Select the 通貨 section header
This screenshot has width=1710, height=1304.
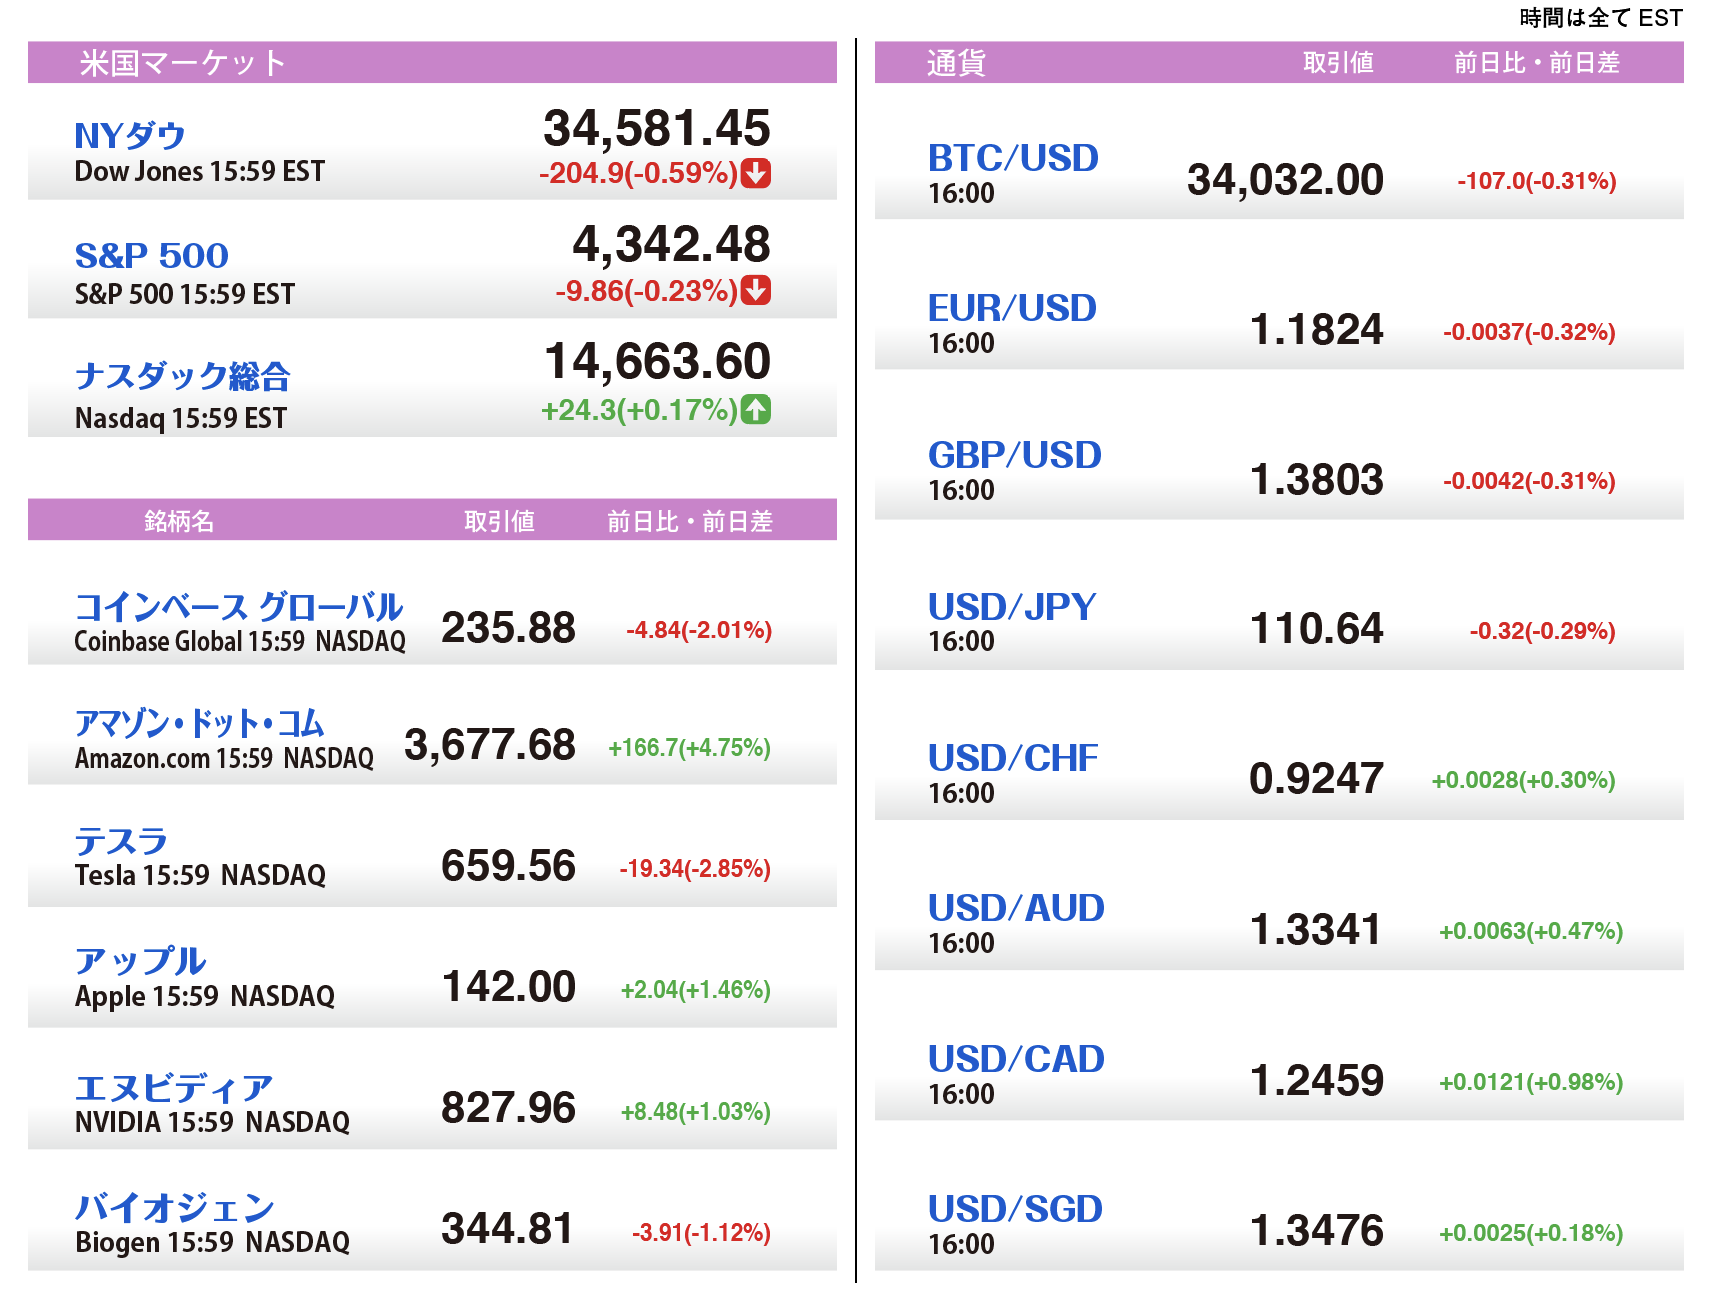click(x=956, y=63)
